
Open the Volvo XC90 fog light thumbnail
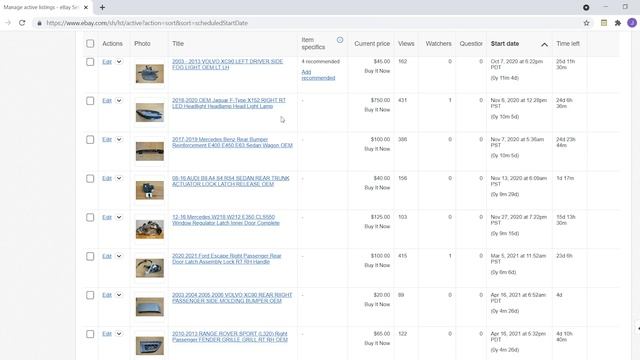[150, 73]
